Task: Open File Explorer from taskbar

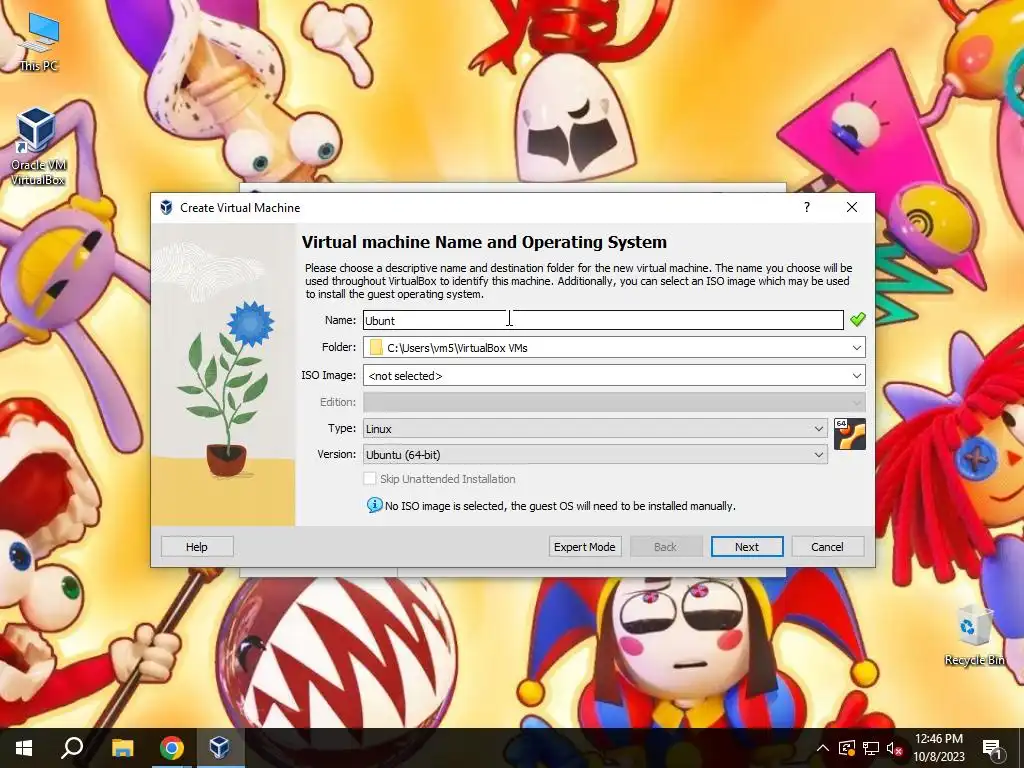Action: (x=122, y=748)
